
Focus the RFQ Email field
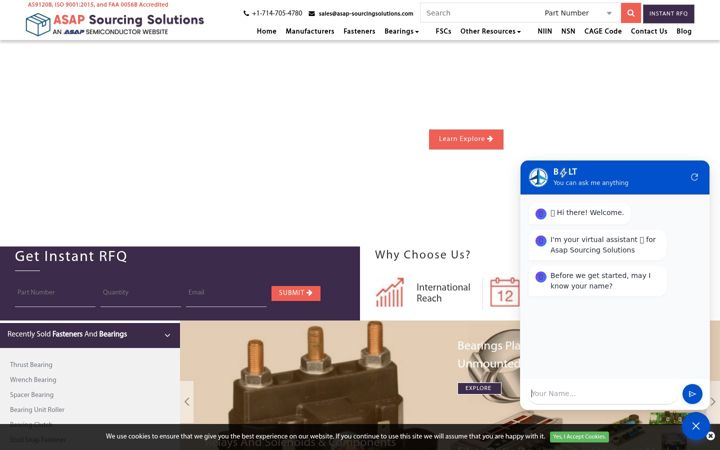[x=226, y=293]
